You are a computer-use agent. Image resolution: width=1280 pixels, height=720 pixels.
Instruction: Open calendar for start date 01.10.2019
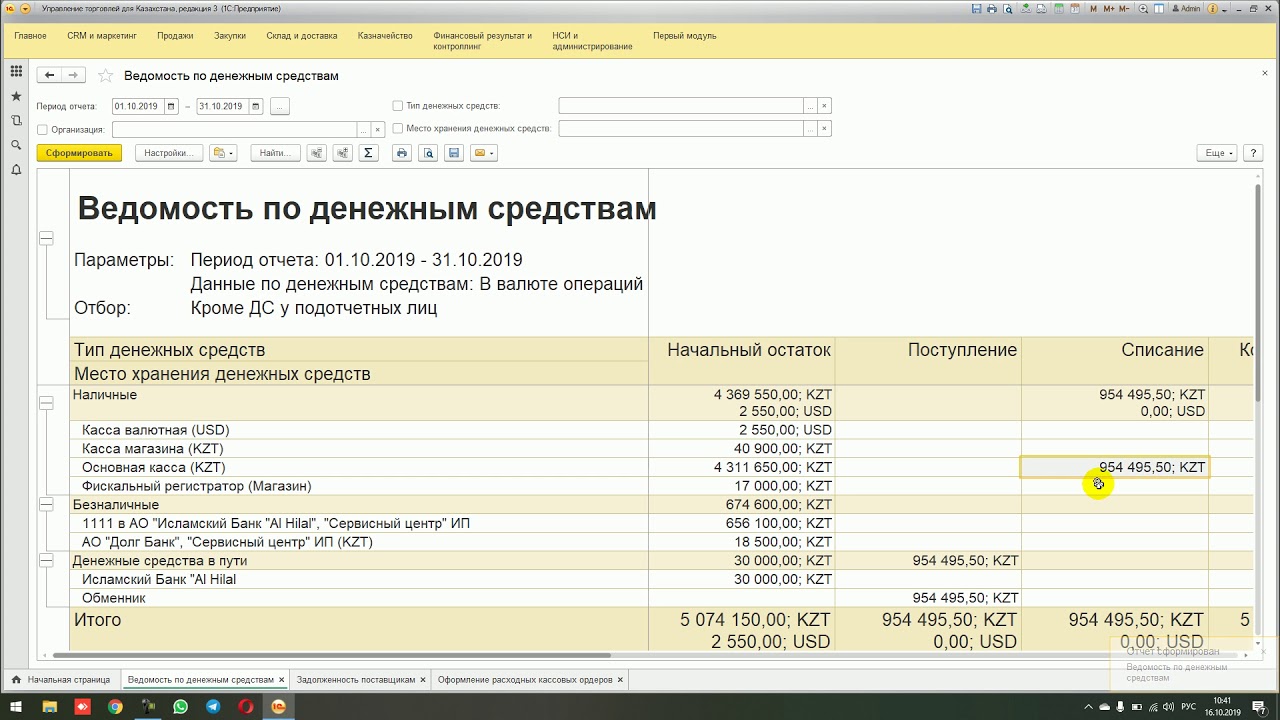(x=171, y=106)
